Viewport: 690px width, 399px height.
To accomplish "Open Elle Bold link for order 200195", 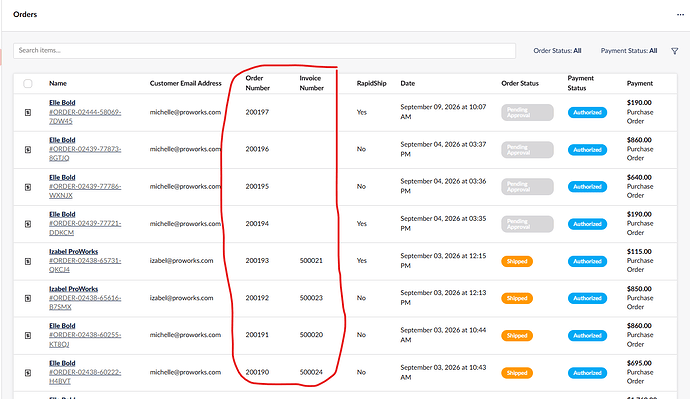I will point(62,177).
